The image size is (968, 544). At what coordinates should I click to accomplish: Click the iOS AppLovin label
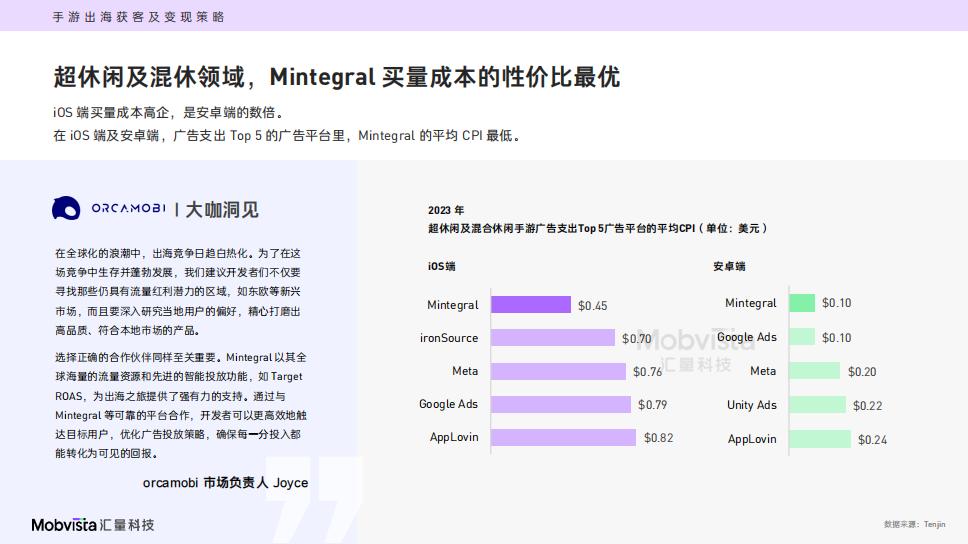coord(454,437)
